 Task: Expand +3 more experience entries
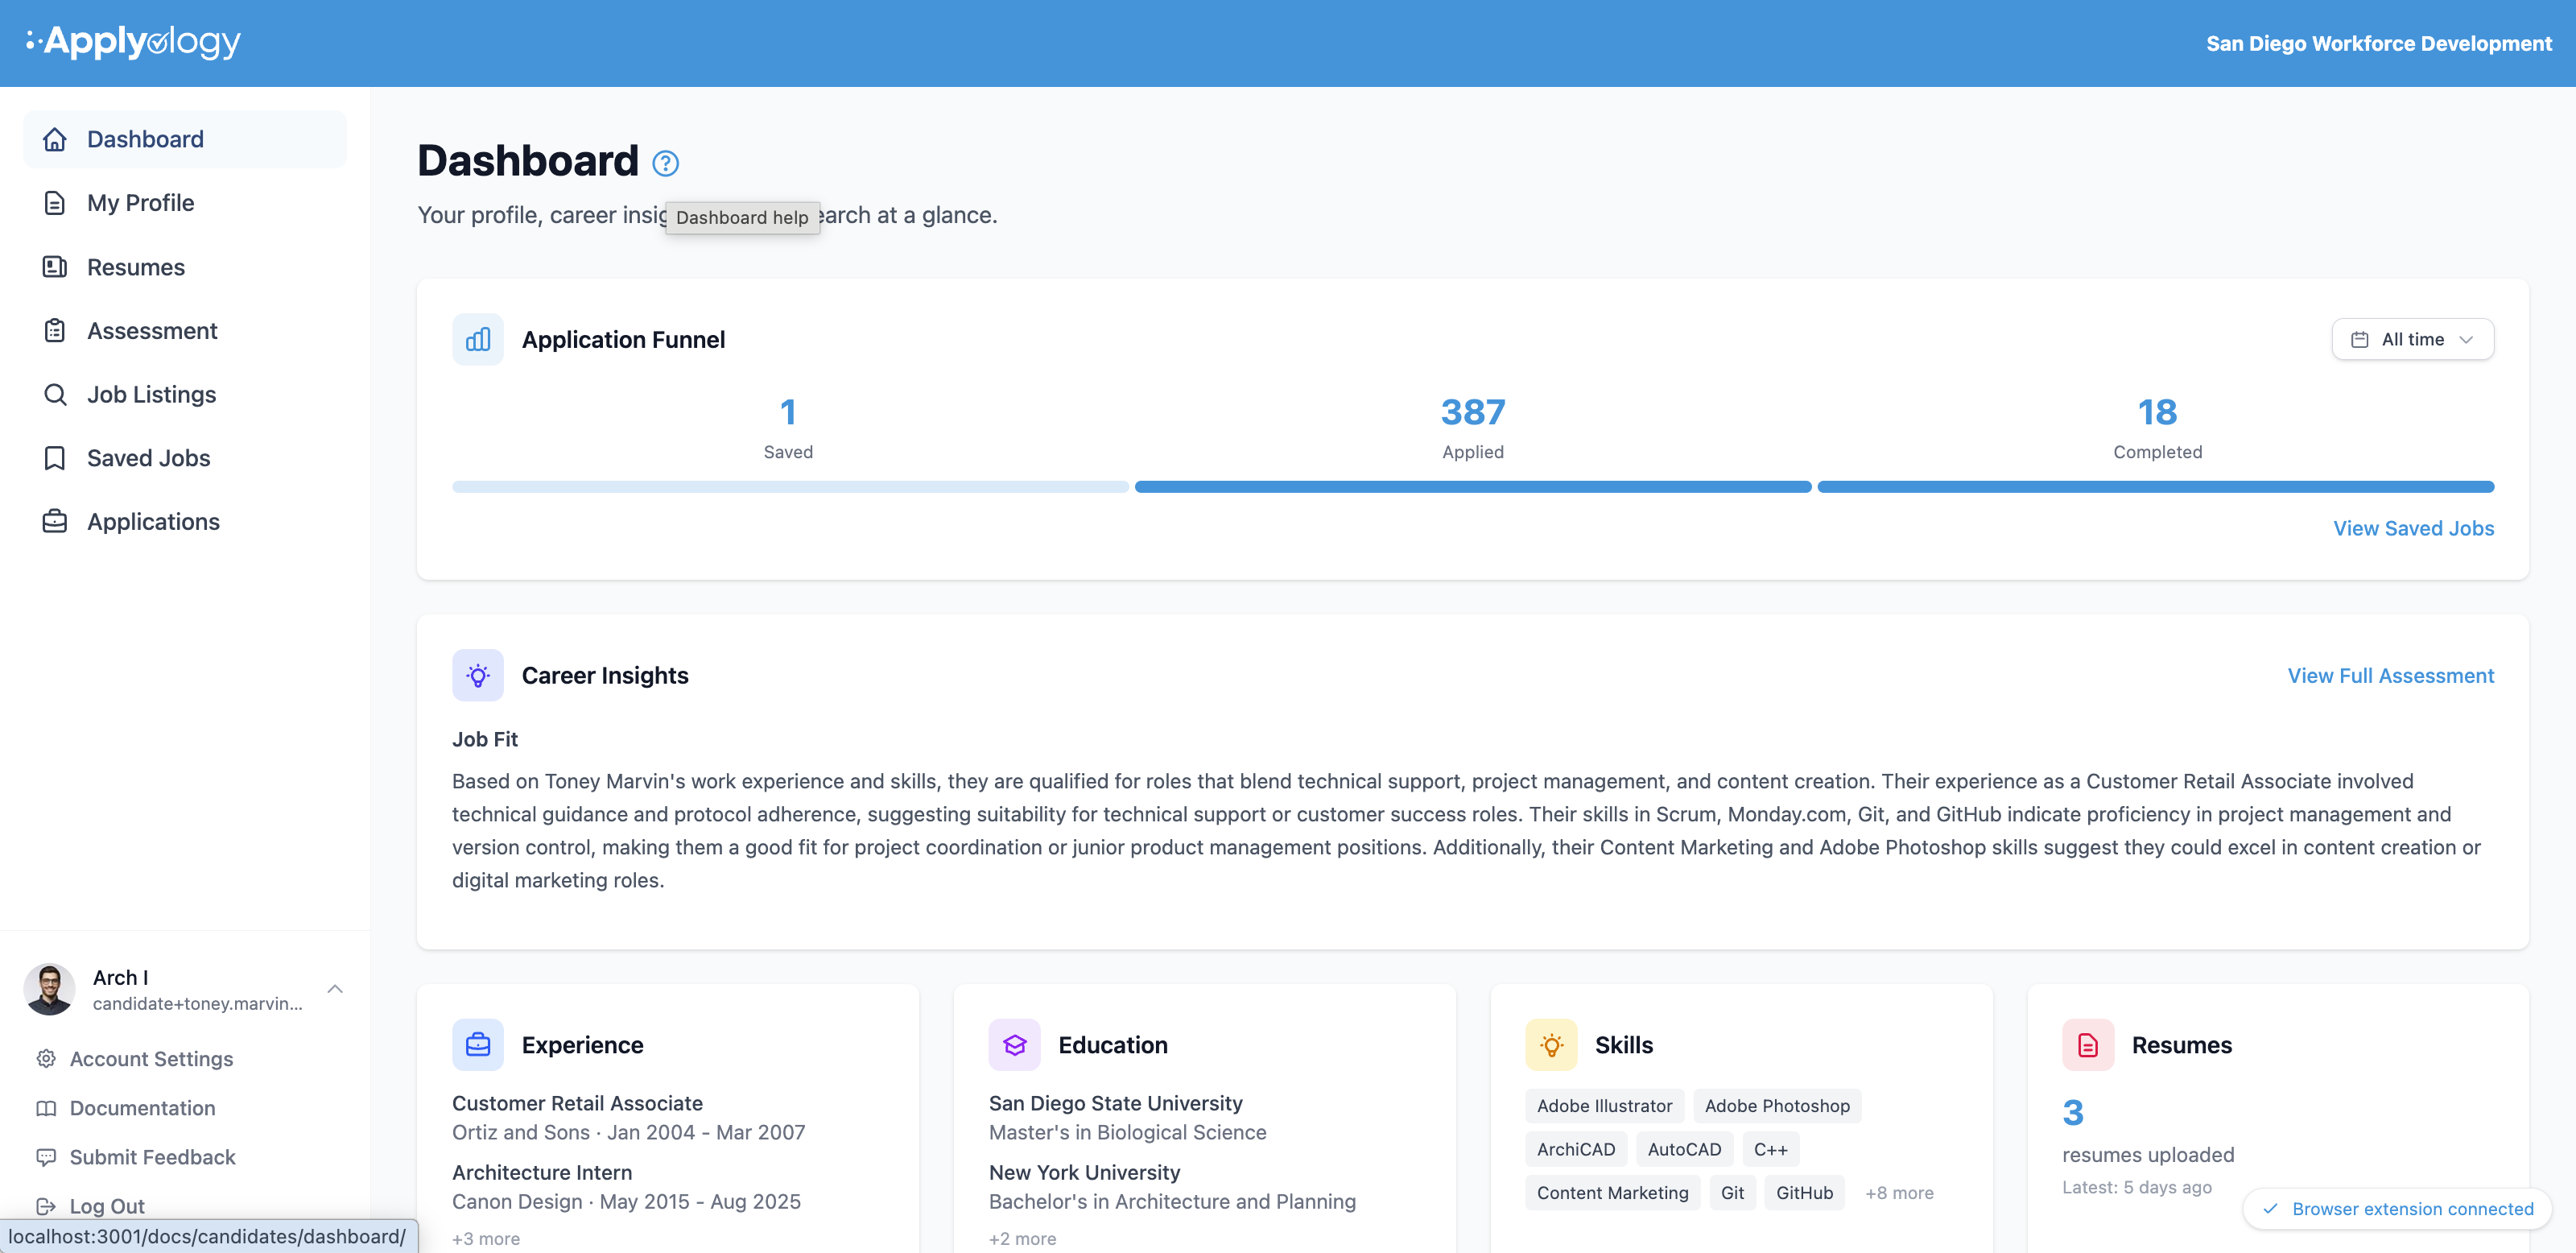(486, 1238)
